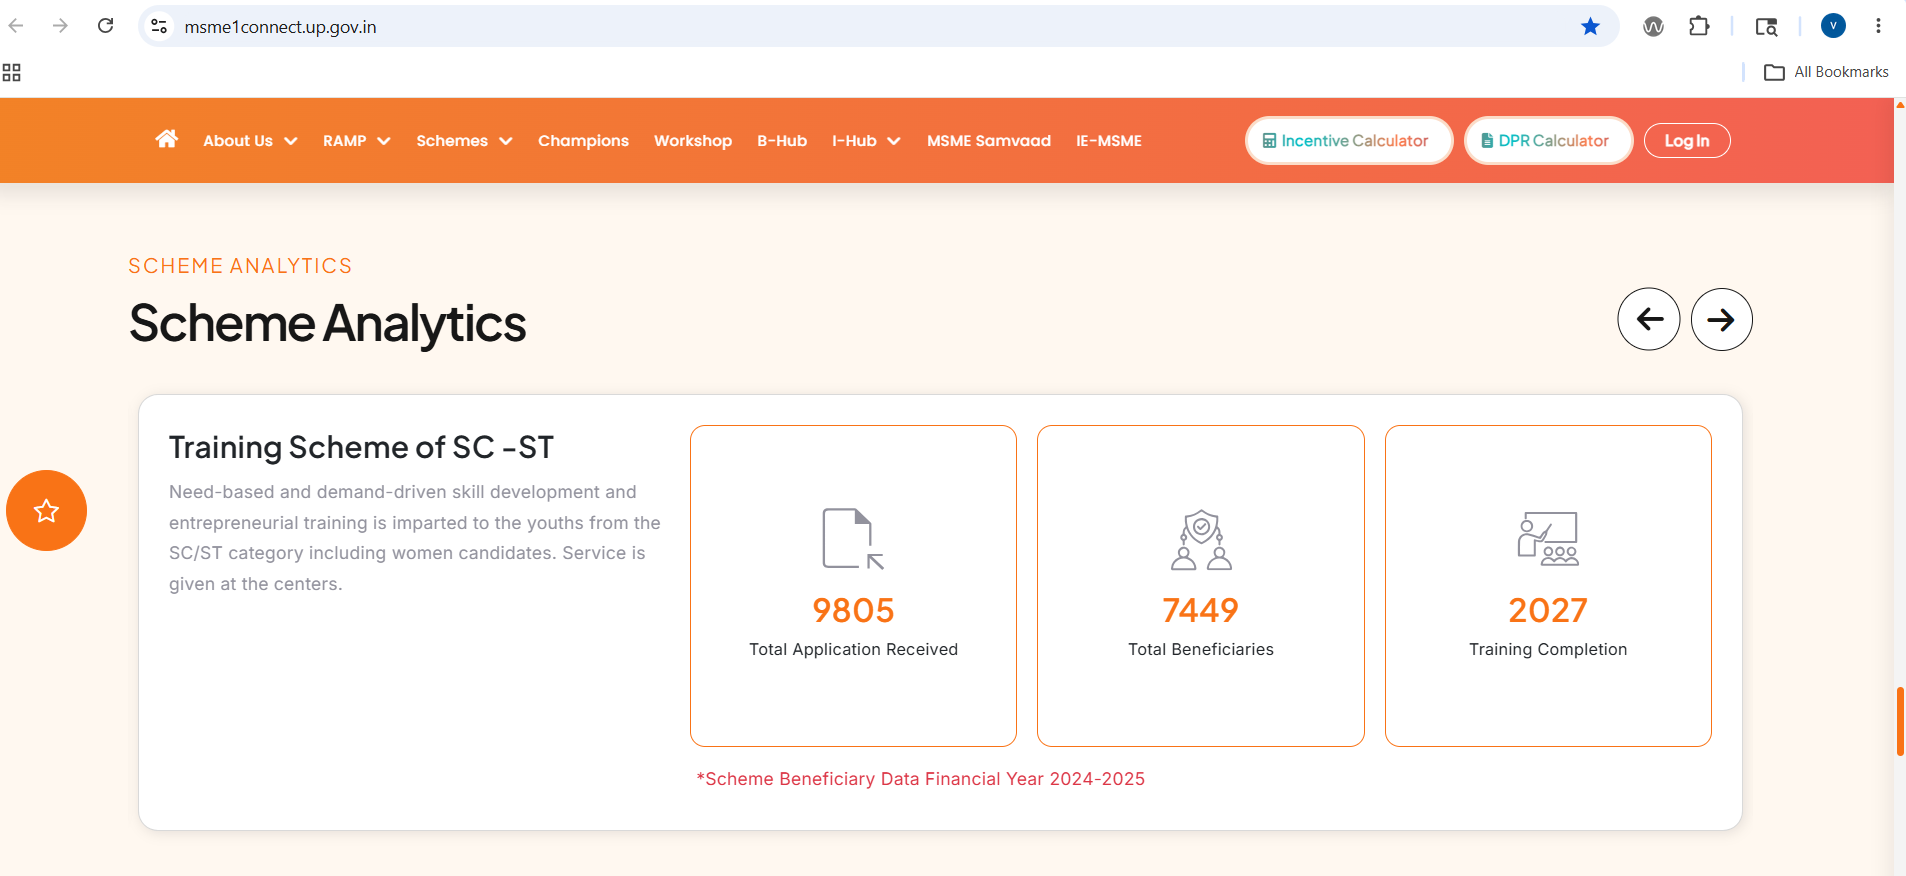Image resolution: width=1906 pixels, height=876 pixels.
Task: Expand the I-Hub dropdown menu
Action: pos(866,141)
